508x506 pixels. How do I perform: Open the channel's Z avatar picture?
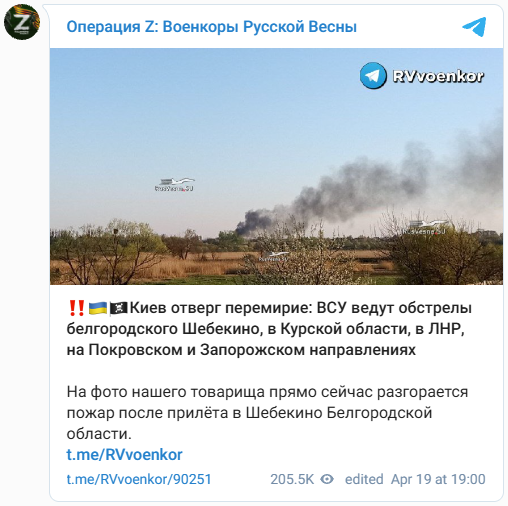tap(22, 22)
